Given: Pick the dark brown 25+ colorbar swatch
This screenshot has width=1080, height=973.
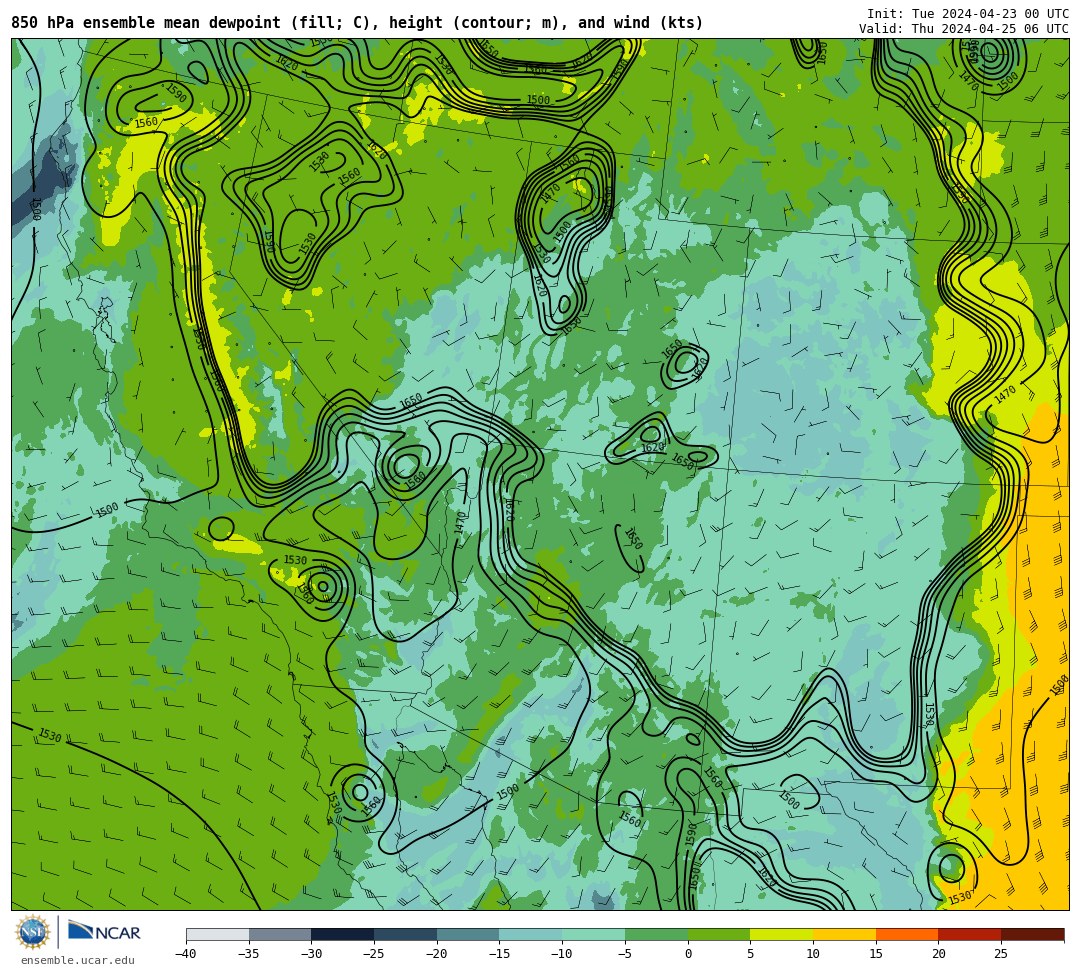Looking at the screenshot, I should [x=1032, y=934].
